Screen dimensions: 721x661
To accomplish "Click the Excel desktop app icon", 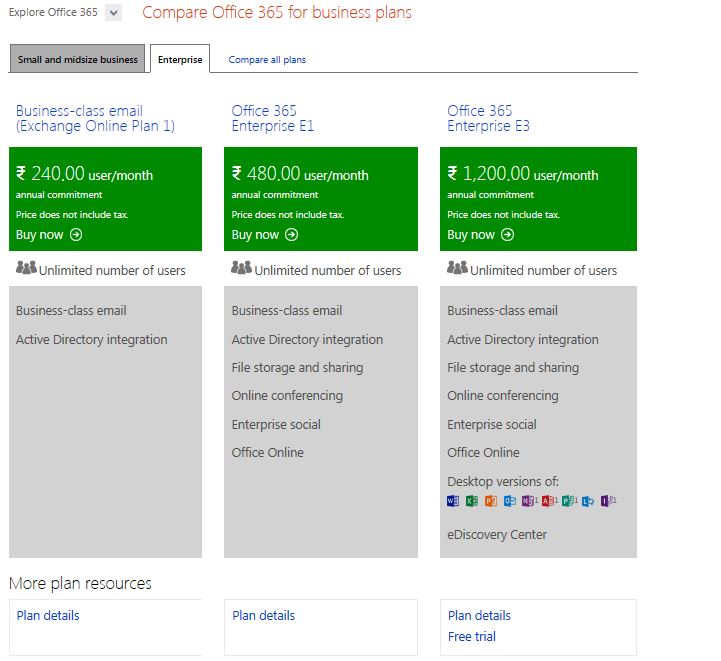I will (x=472, y=501).
